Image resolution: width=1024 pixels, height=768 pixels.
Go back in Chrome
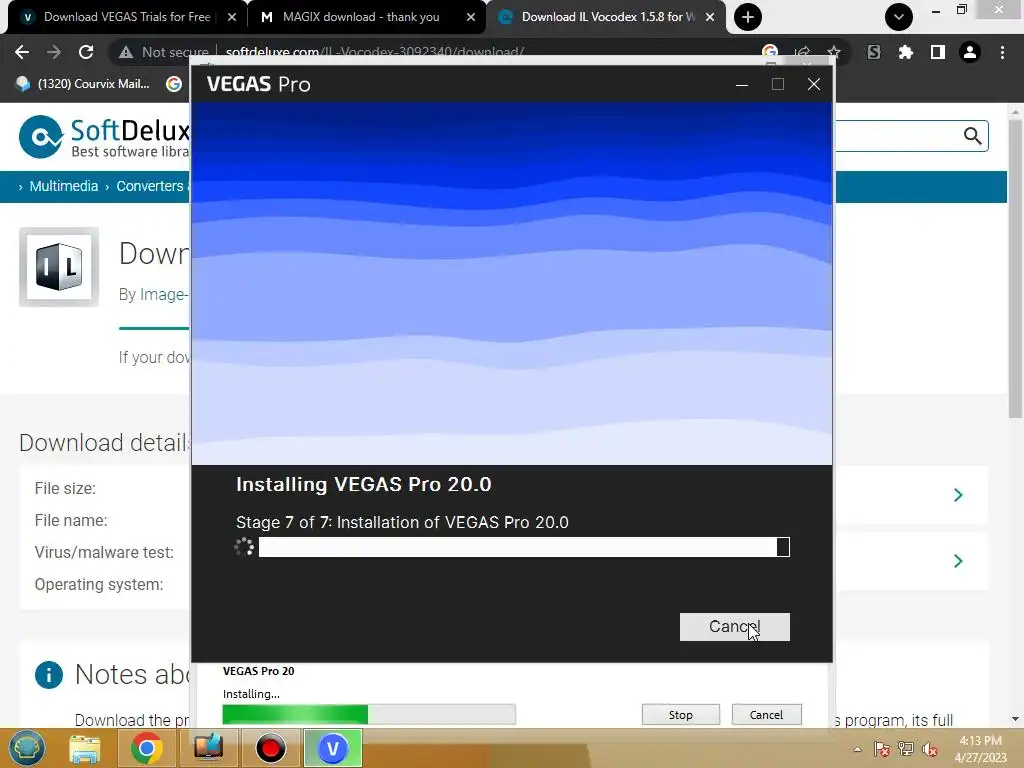22,52
